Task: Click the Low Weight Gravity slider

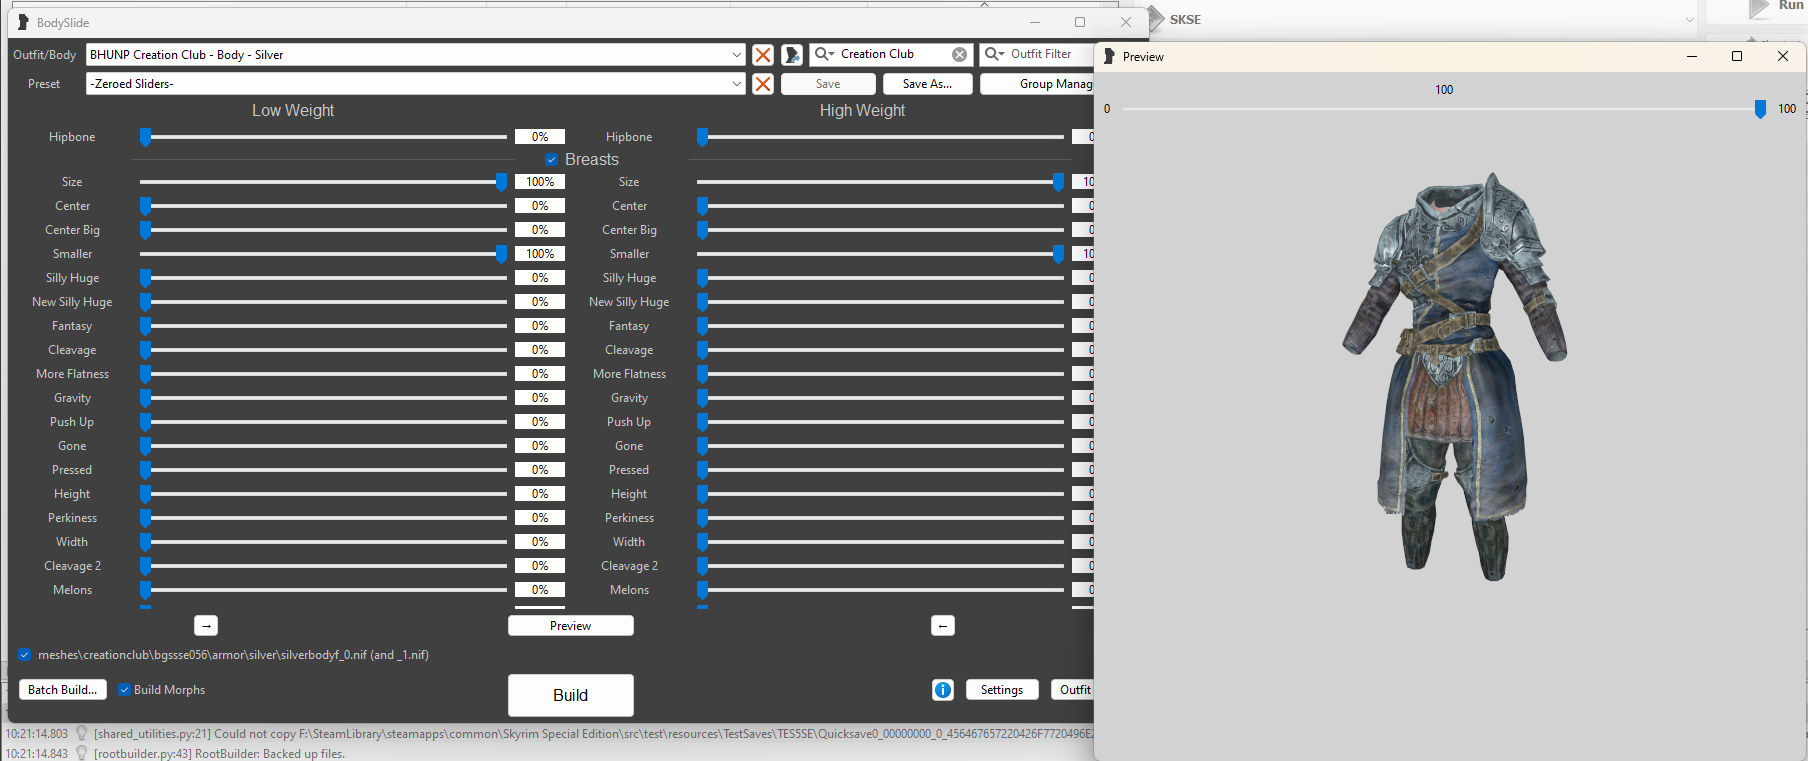Action: [323, 398]
